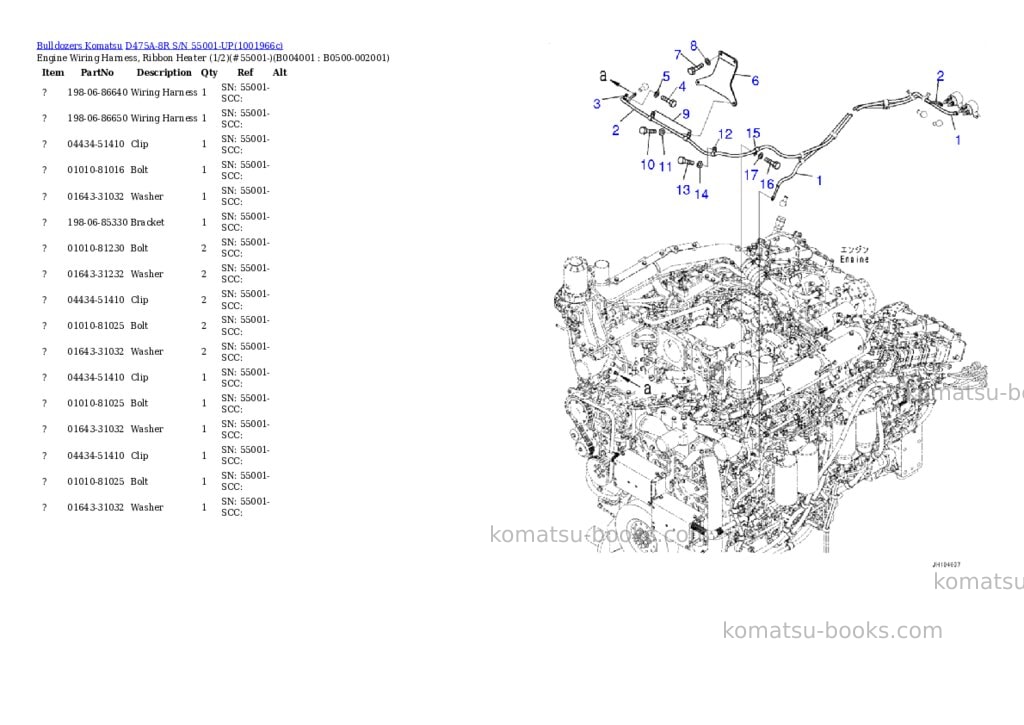
Task: Click callout number 7 in the diagram
Action: [678, 55]
